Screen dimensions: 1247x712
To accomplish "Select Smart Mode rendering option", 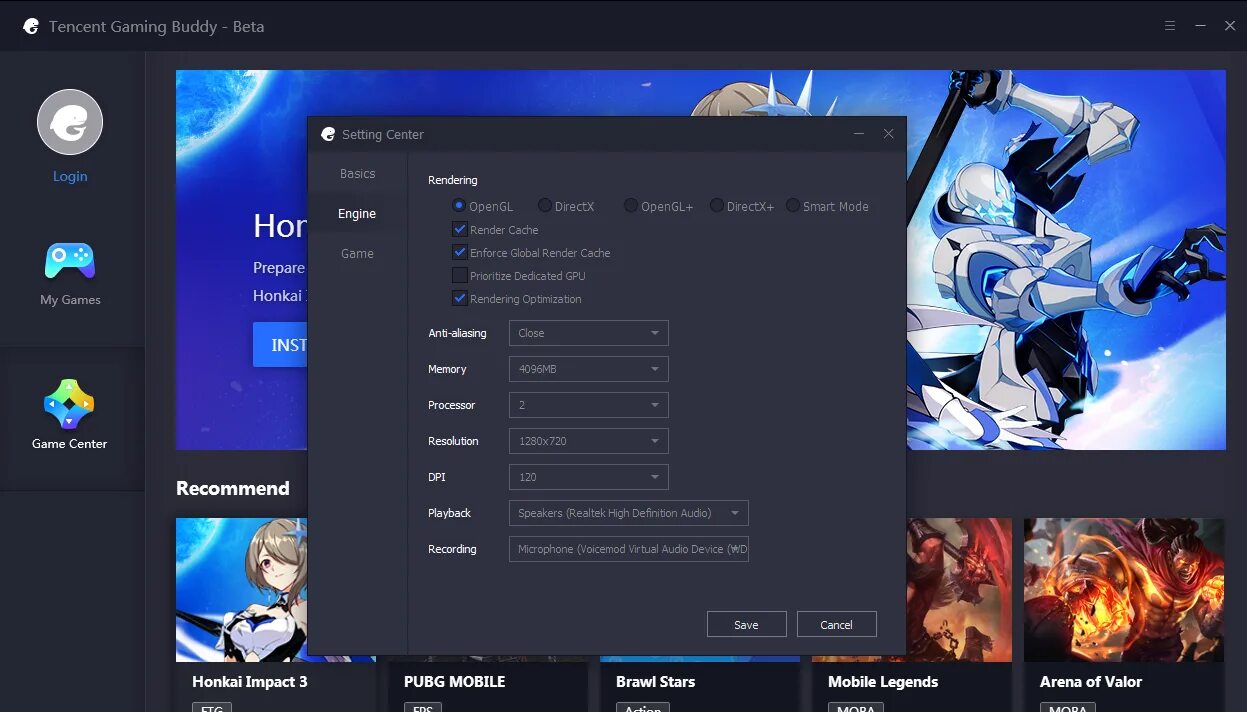I will [x=792, y=205].
